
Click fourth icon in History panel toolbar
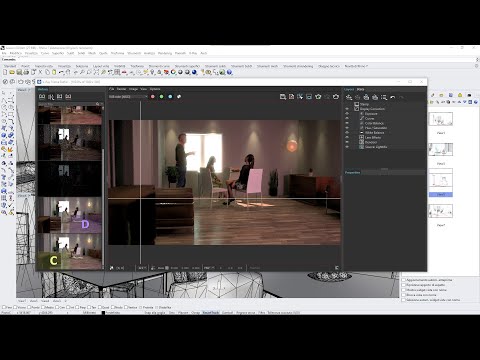68,97
